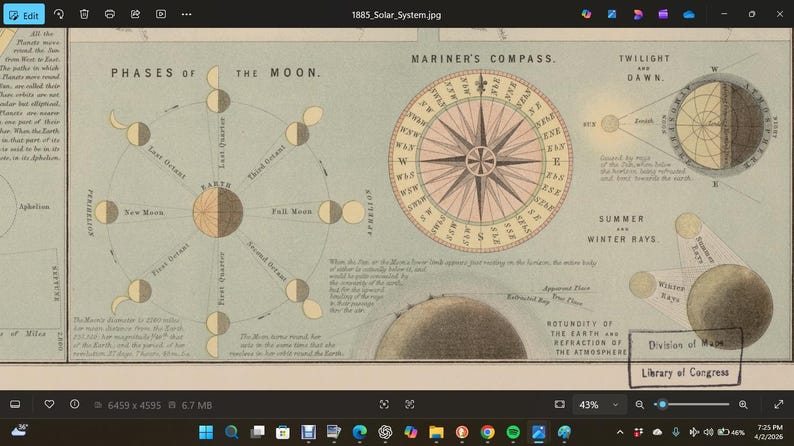
Task: Open the volume speaker tray icon
Action: tap(708, 432)
